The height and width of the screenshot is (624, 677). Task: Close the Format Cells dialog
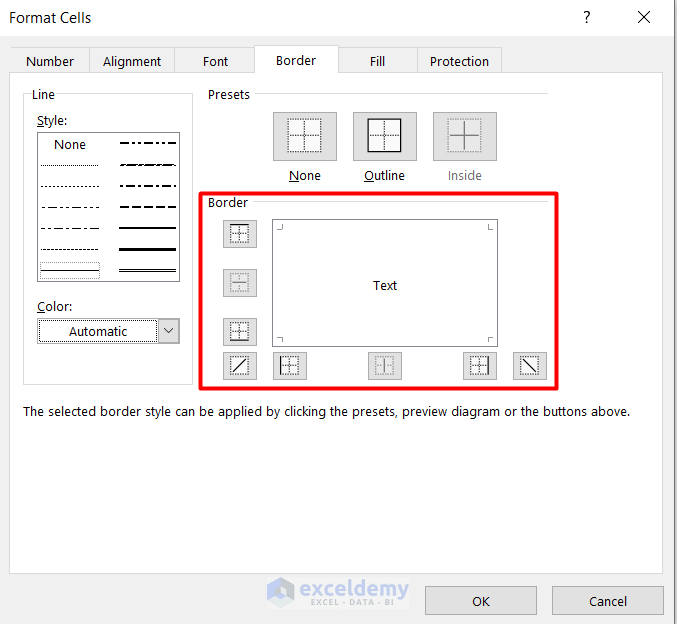coord(644,17)
